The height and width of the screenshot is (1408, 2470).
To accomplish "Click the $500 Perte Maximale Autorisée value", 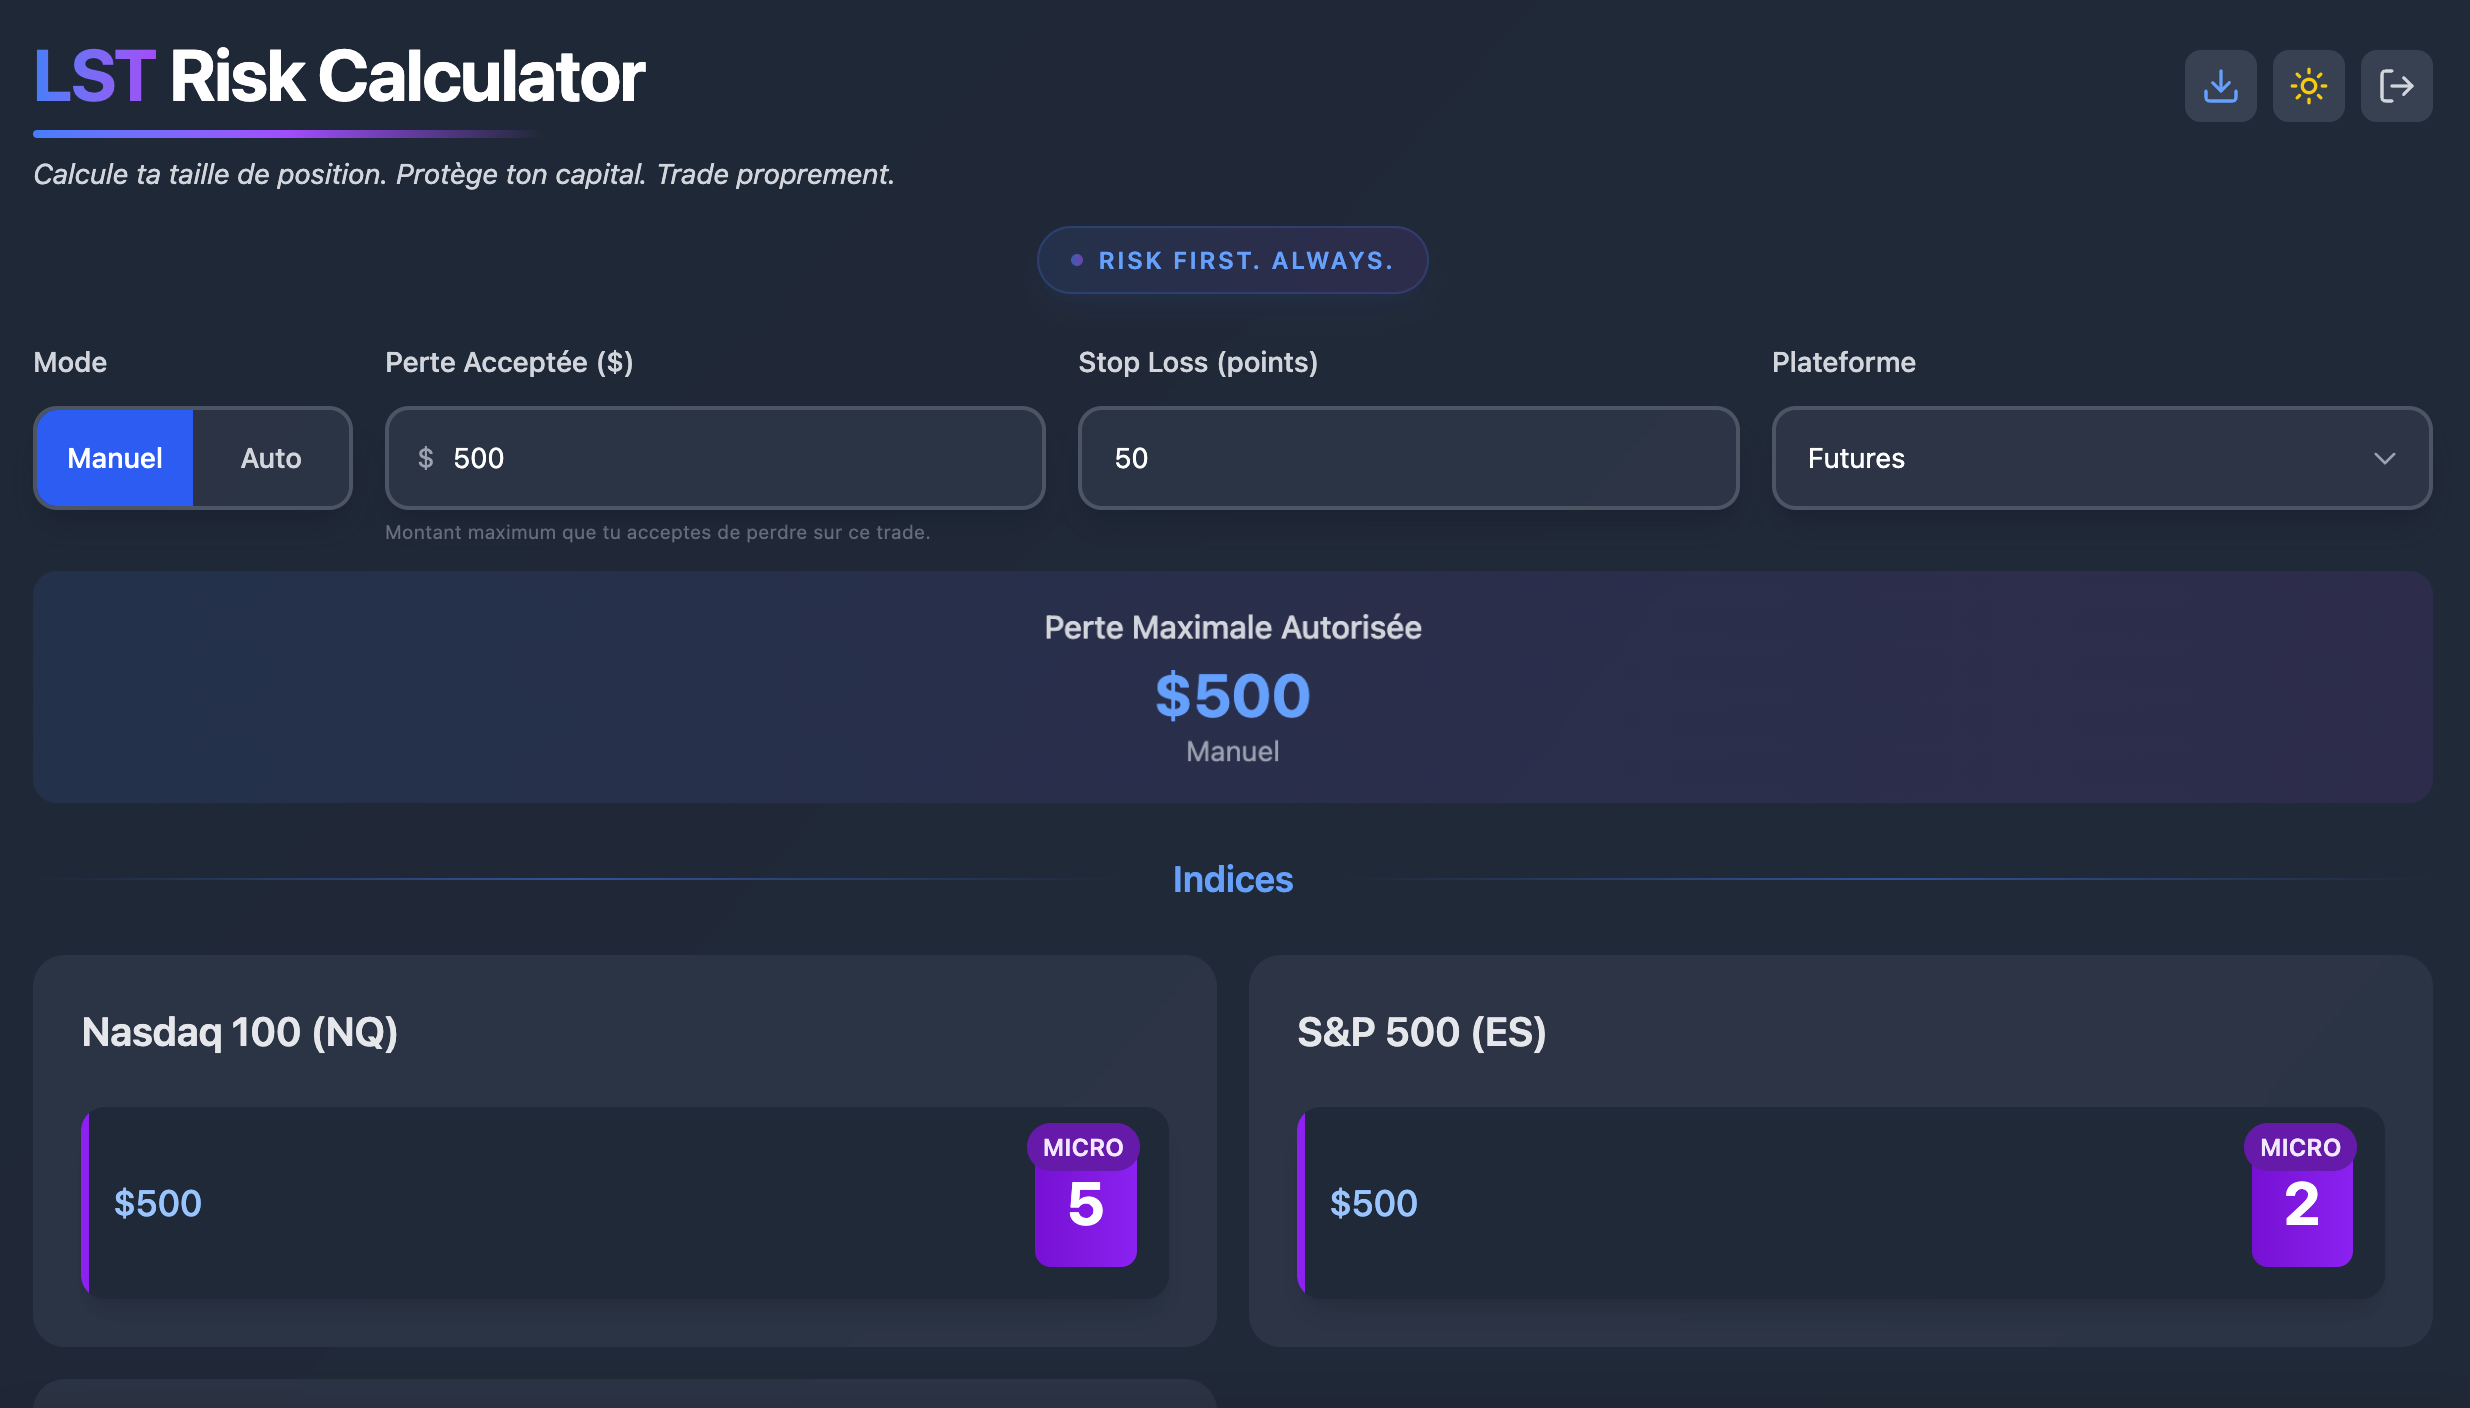I will pos(1232,696).
